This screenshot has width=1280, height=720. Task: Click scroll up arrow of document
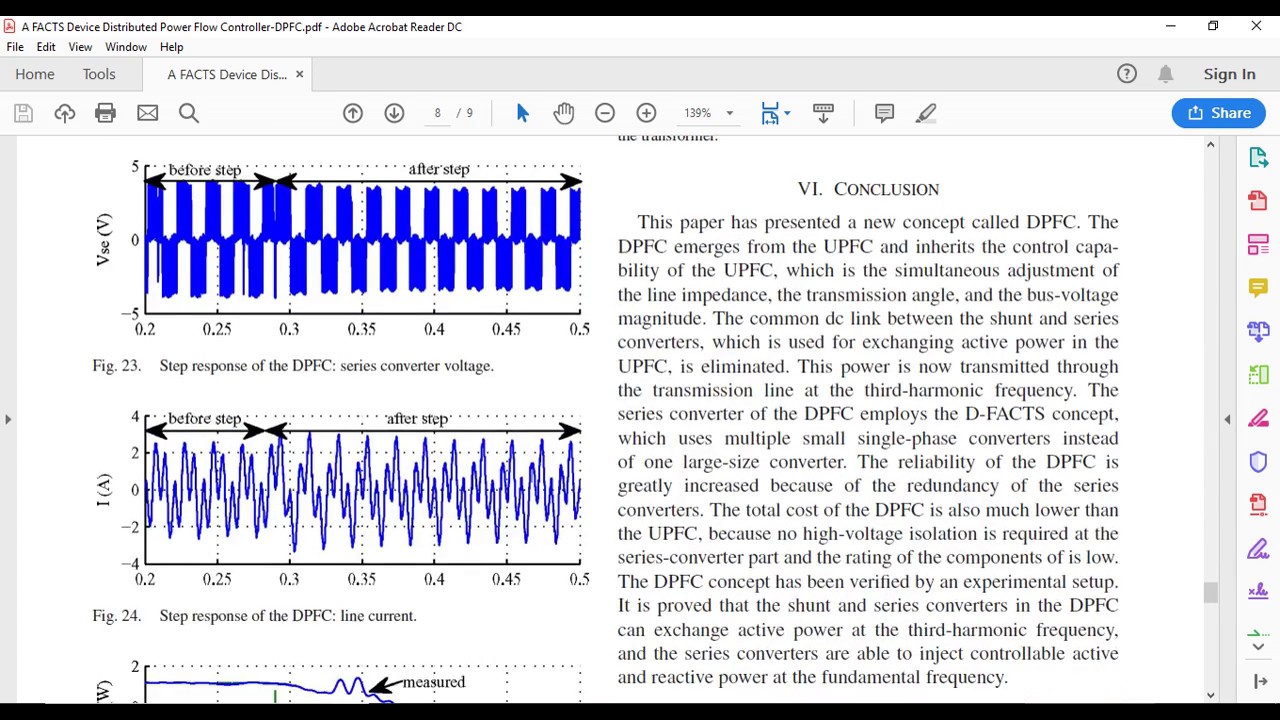1210,146
